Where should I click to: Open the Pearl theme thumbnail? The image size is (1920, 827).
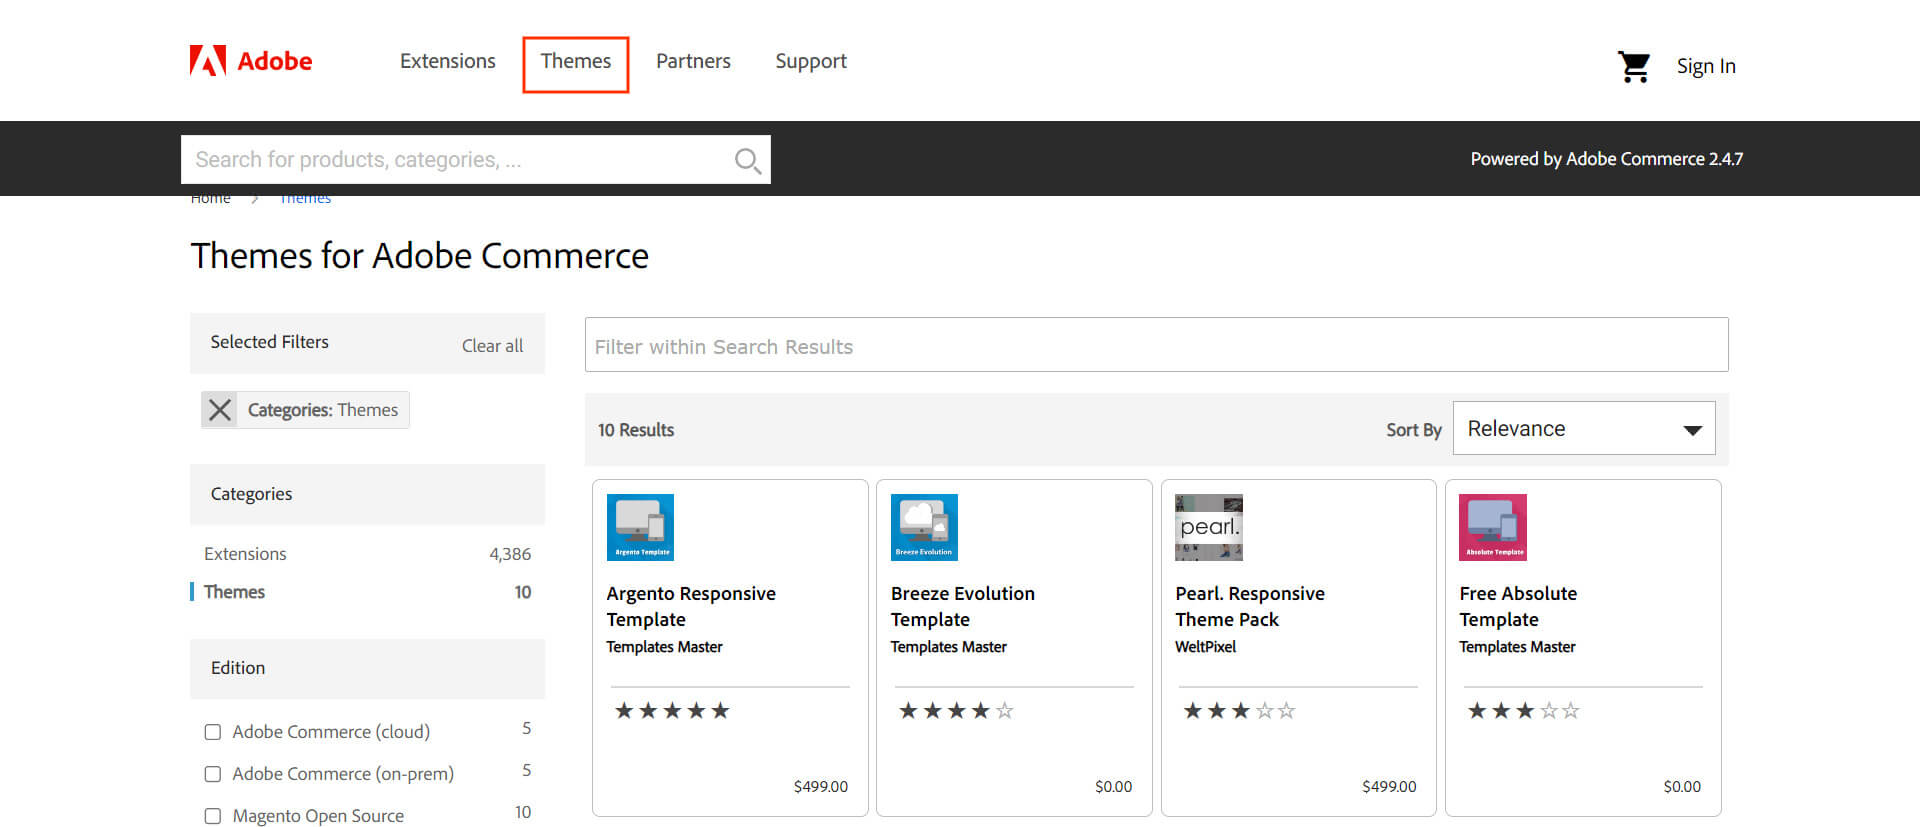point(1209,527)
